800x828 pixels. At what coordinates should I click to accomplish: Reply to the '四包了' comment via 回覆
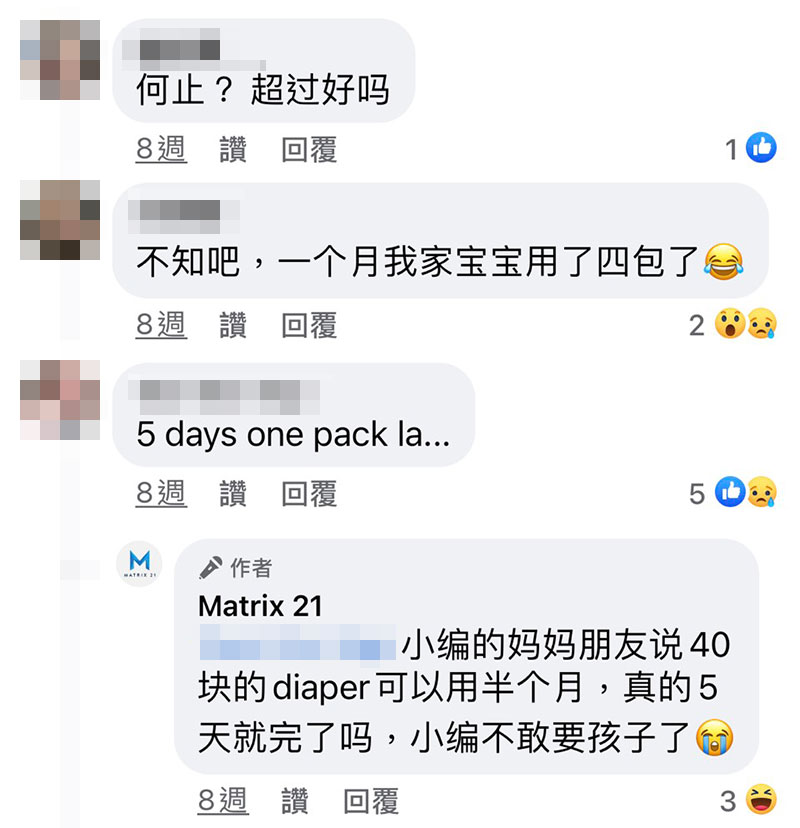click(x=309, y=324)
